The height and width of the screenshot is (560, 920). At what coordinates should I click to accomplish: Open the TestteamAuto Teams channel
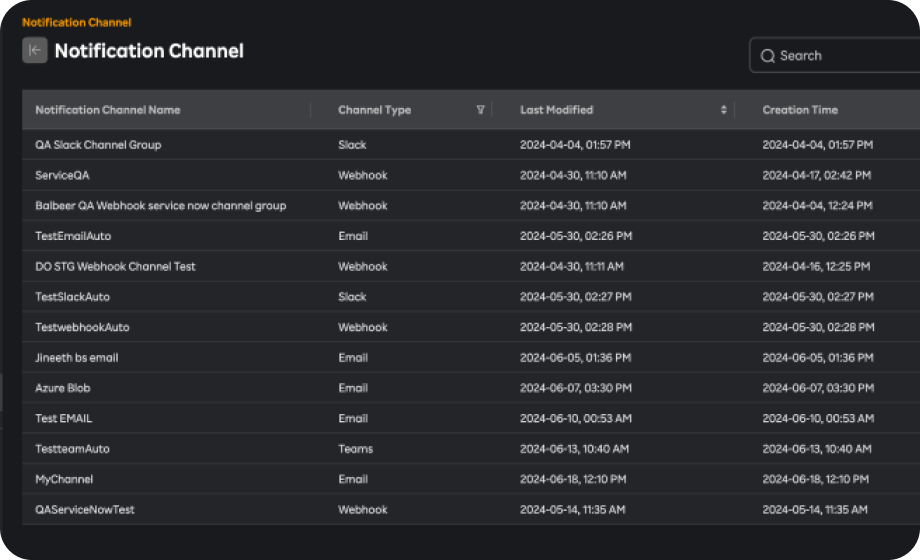[72, 449]
